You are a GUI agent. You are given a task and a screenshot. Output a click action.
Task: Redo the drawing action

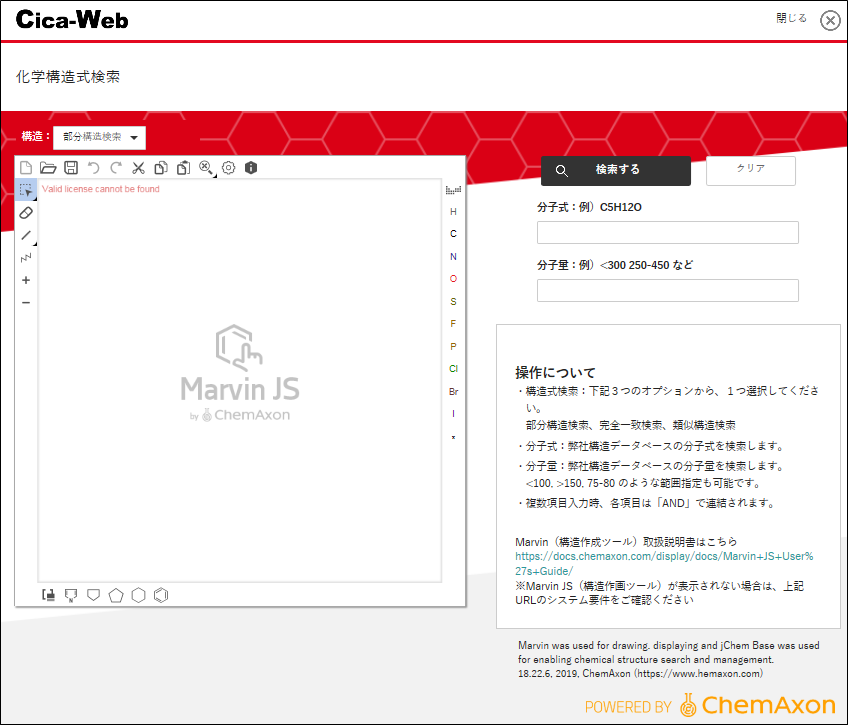(x=116, y=168)
